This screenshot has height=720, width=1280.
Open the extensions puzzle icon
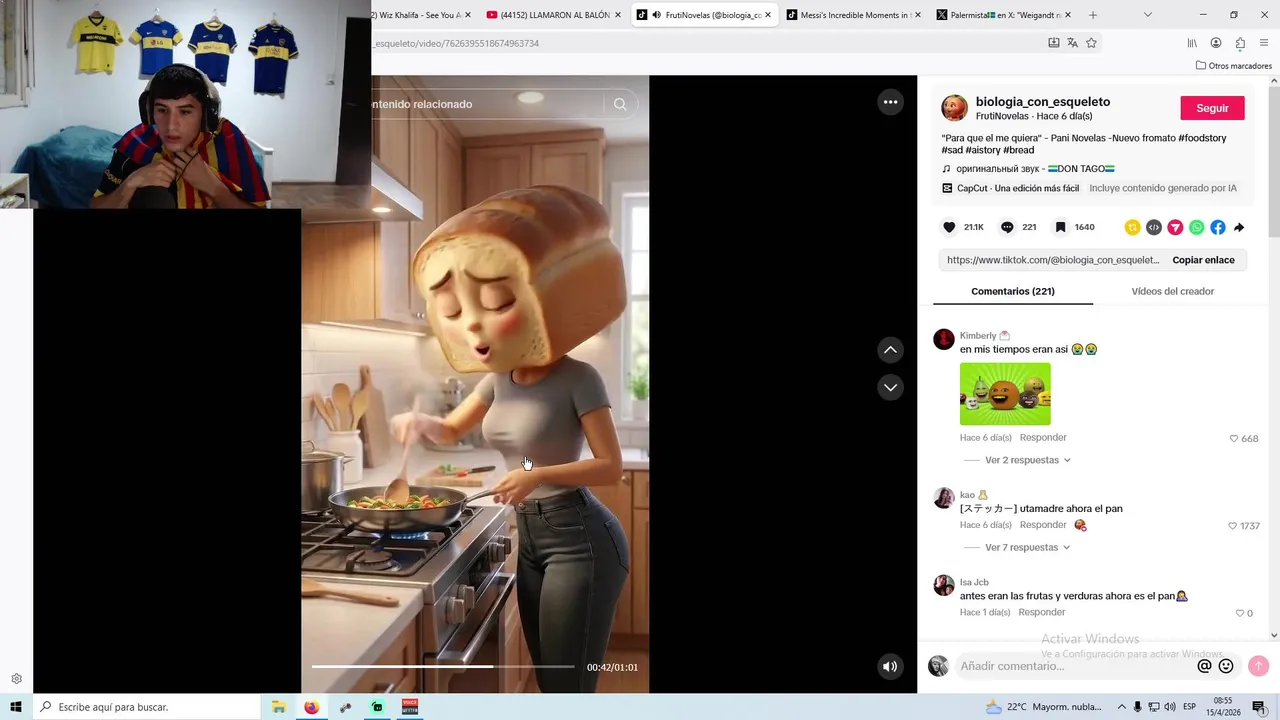coord(1240,43)
